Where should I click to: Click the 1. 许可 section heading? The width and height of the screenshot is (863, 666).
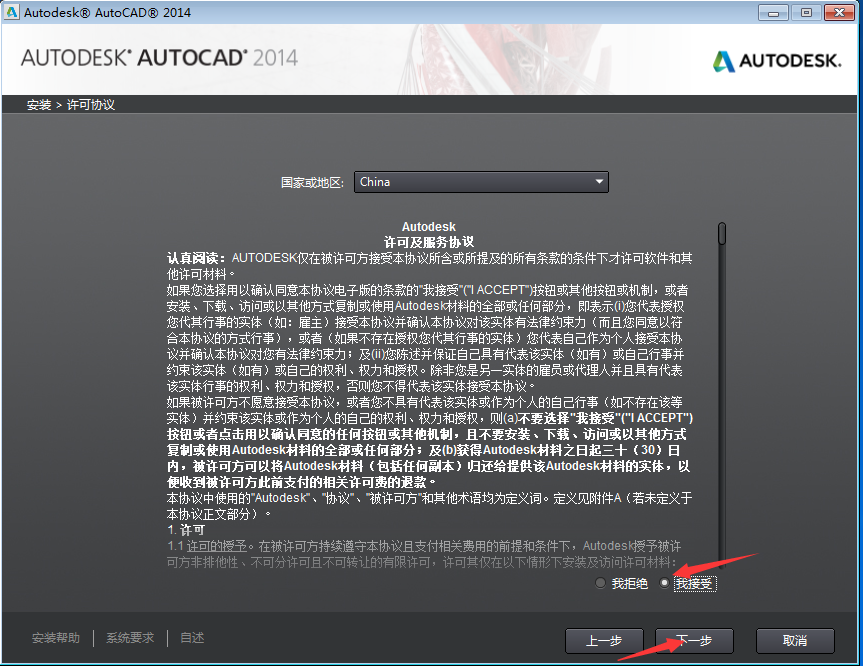(185, 530)
